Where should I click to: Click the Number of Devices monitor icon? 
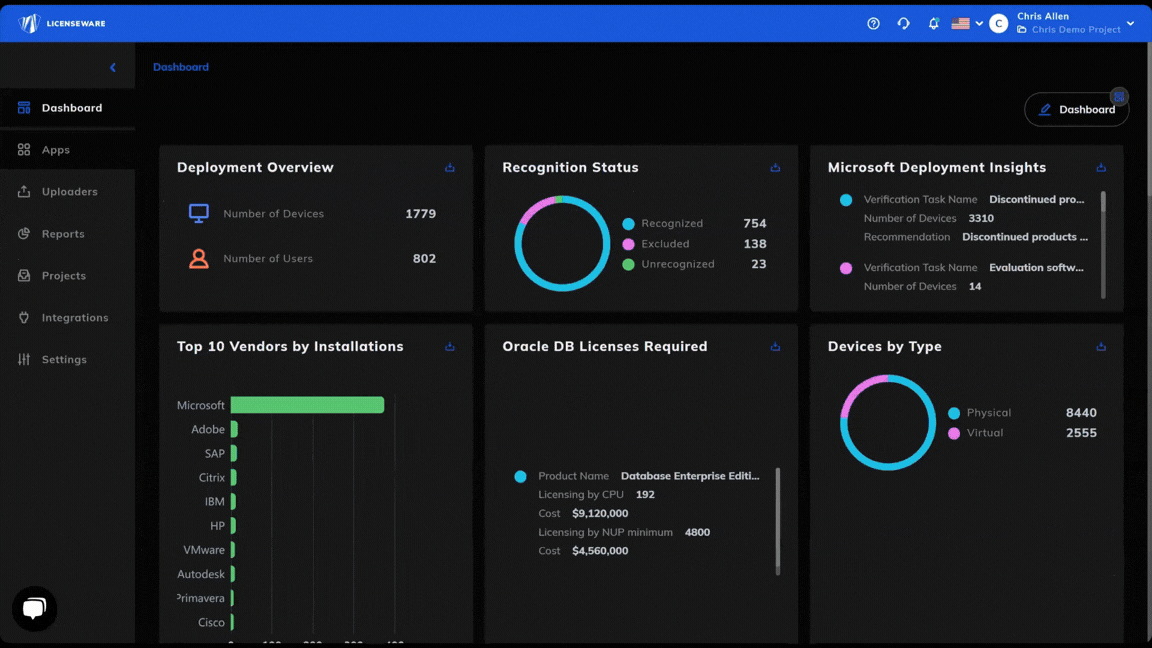point(198,214)
